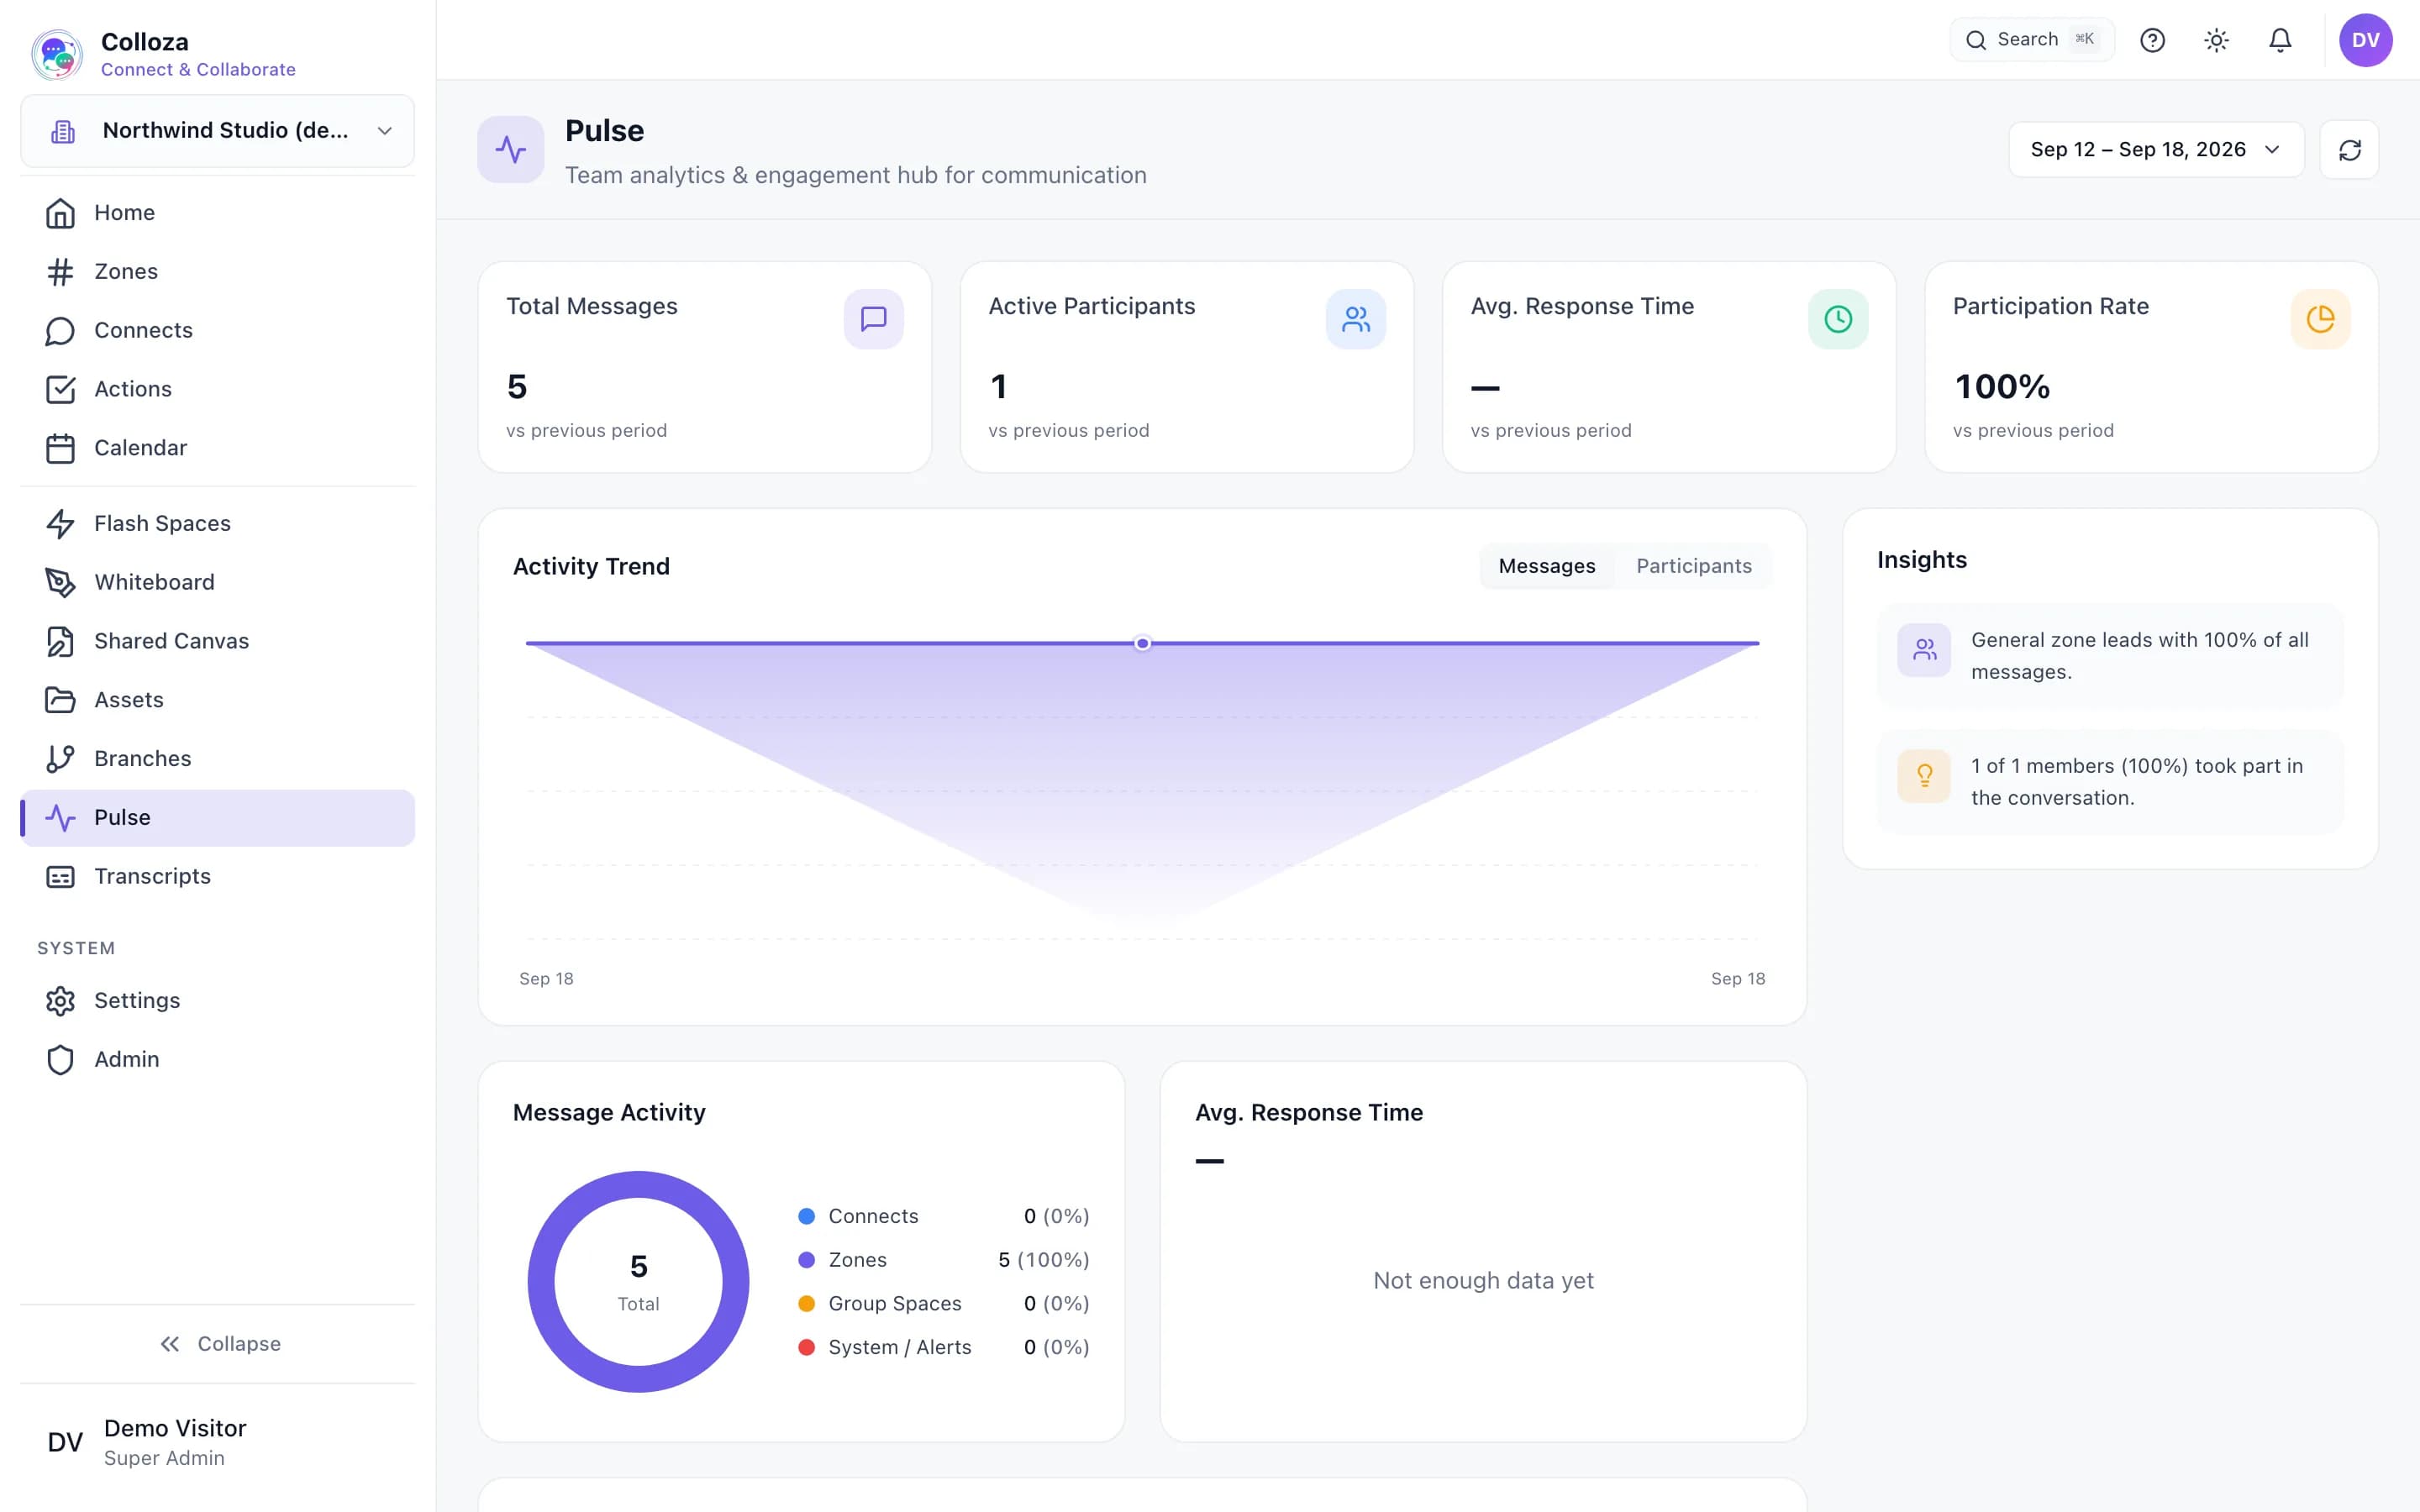Click the Message Activity donut chart
This screenshot has width=2420, height=1512.
click(638, 1282)
